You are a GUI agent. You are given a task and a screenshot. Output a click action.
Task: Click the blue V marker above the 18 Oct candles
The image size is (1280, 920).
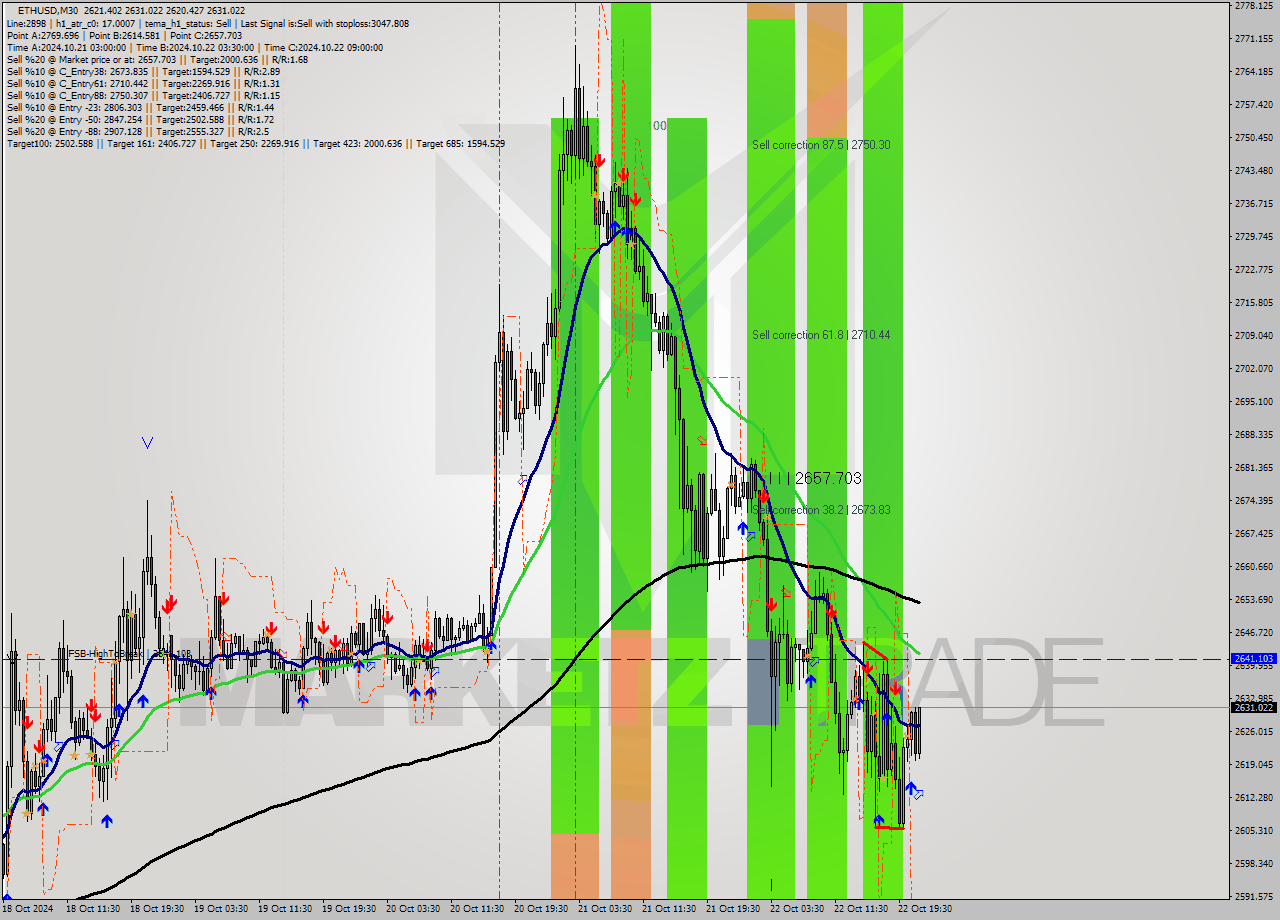pos(147,442)
